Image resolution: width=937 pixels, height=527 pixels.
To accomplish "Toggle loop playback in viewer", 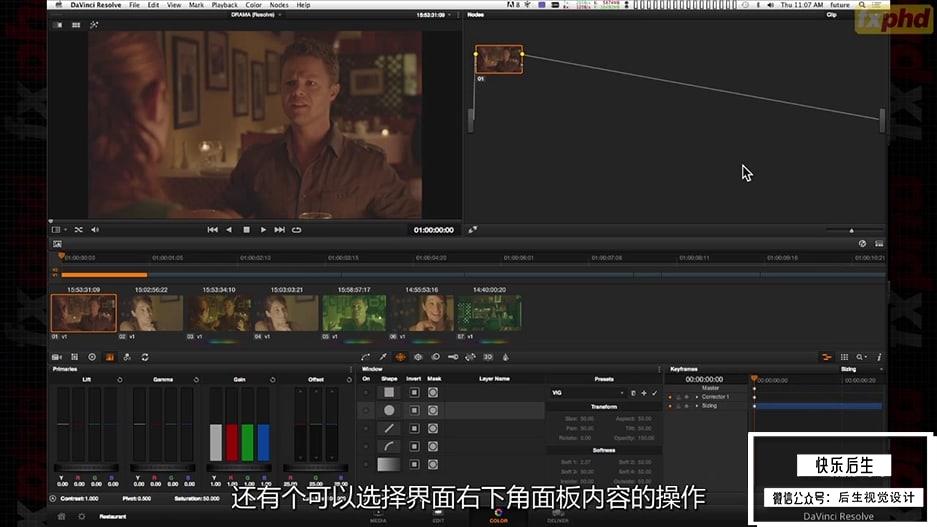I will 296,229.
